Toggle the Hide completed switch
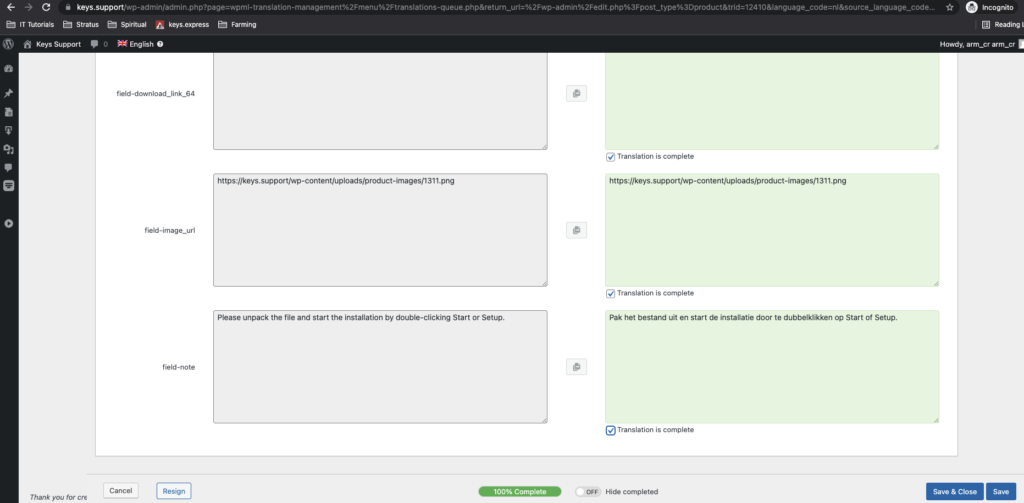 coord(587,491)
